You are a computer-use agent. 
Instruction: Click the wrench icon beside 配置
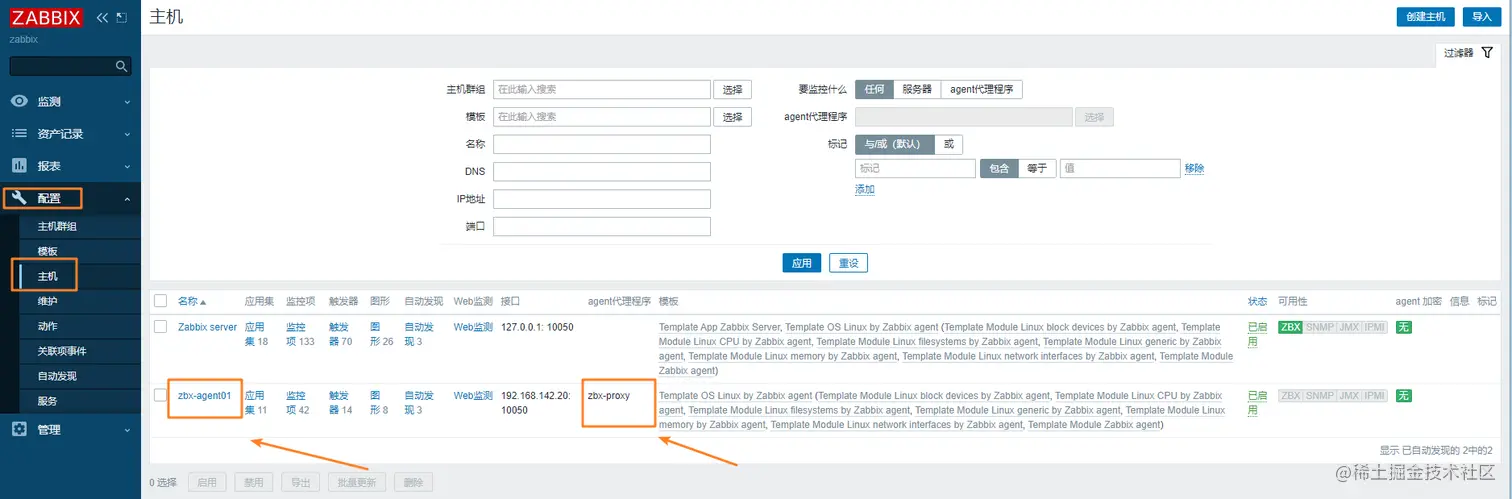[19, 198]
